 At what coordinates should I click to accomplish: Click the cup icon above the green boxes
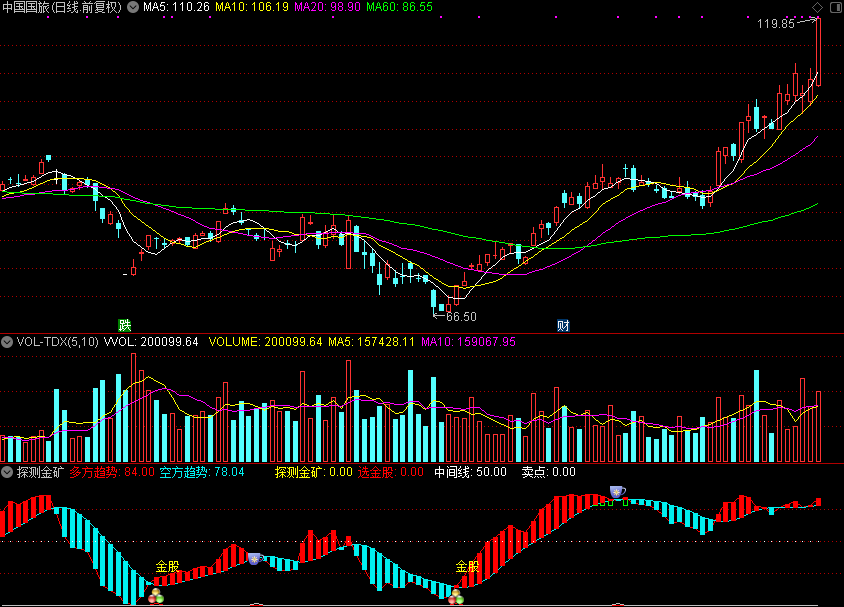(617, 491)
